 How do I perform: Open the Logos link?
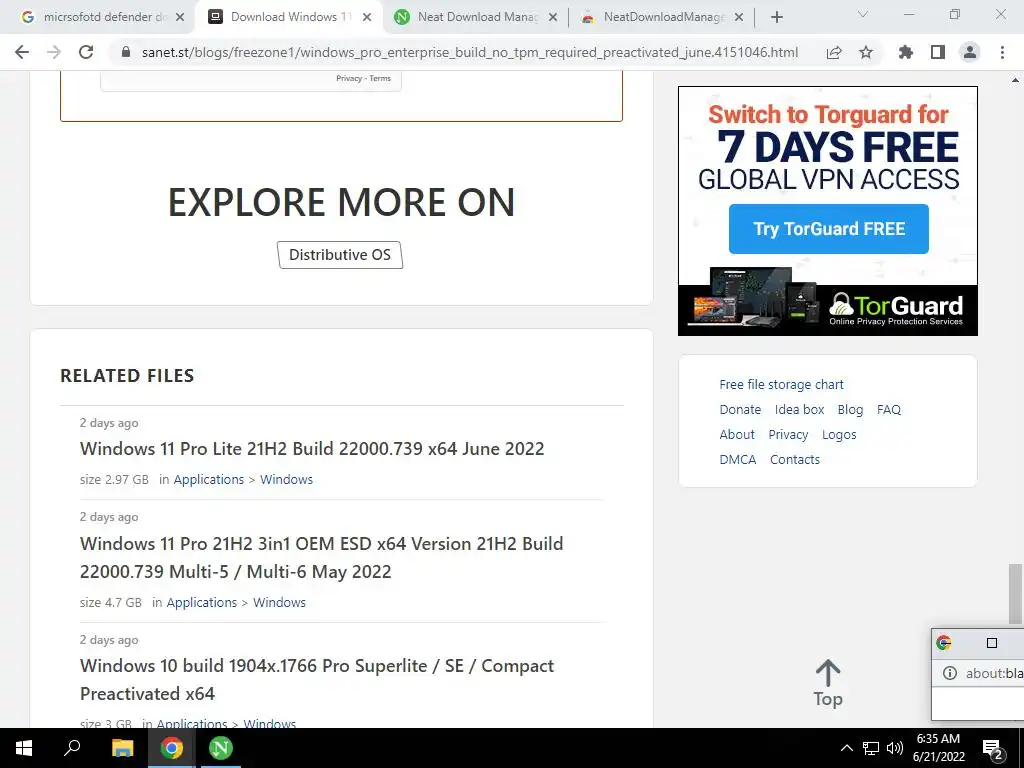click(839, 434)
